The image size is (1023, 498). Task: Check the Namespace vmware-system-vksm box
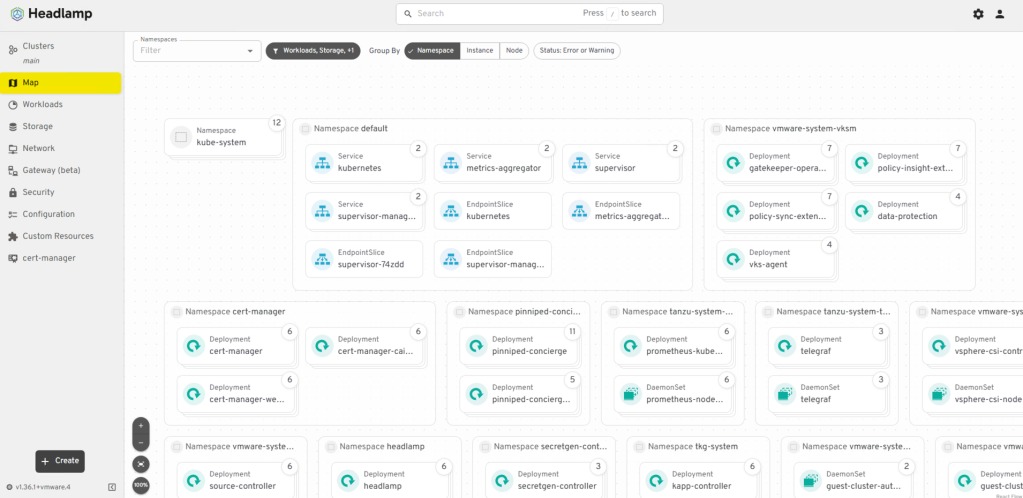coord(716,129)
